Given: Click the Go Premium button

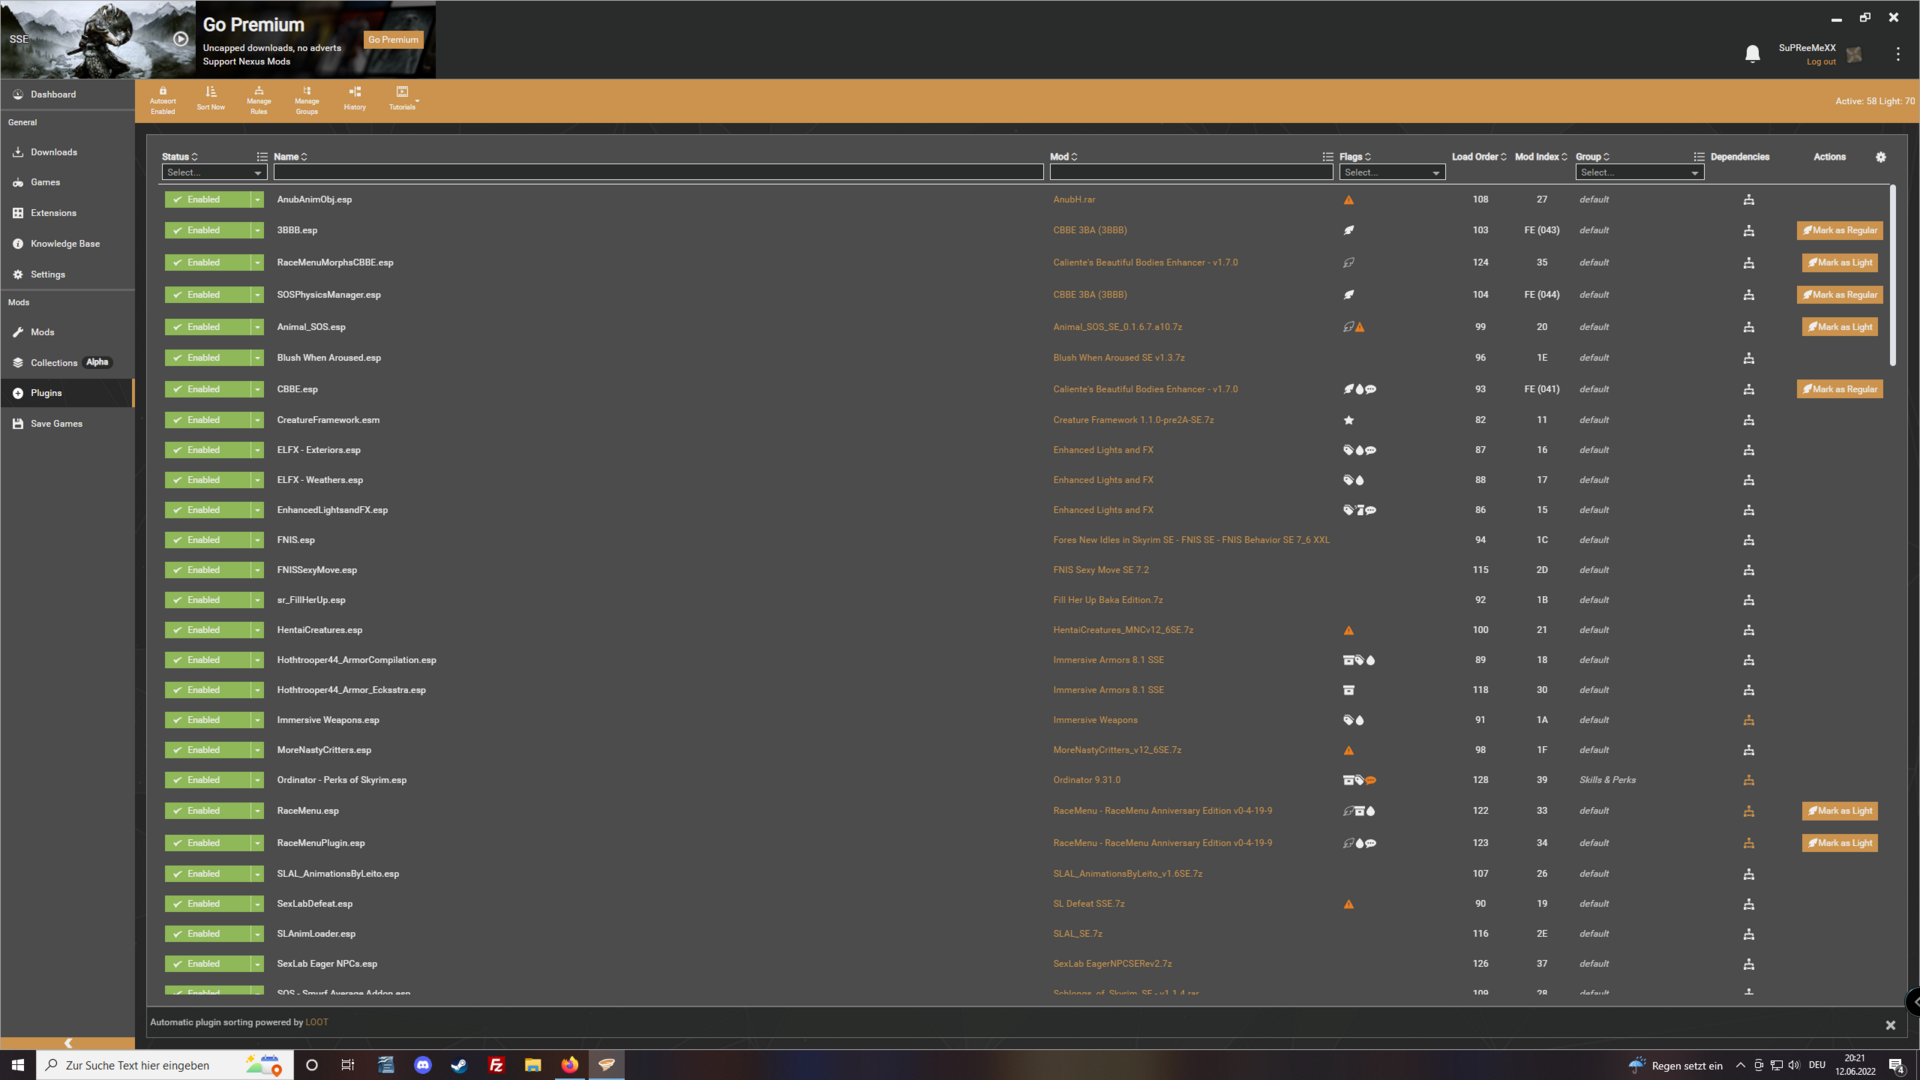Looking at the screenshot, I should [393, 40].
